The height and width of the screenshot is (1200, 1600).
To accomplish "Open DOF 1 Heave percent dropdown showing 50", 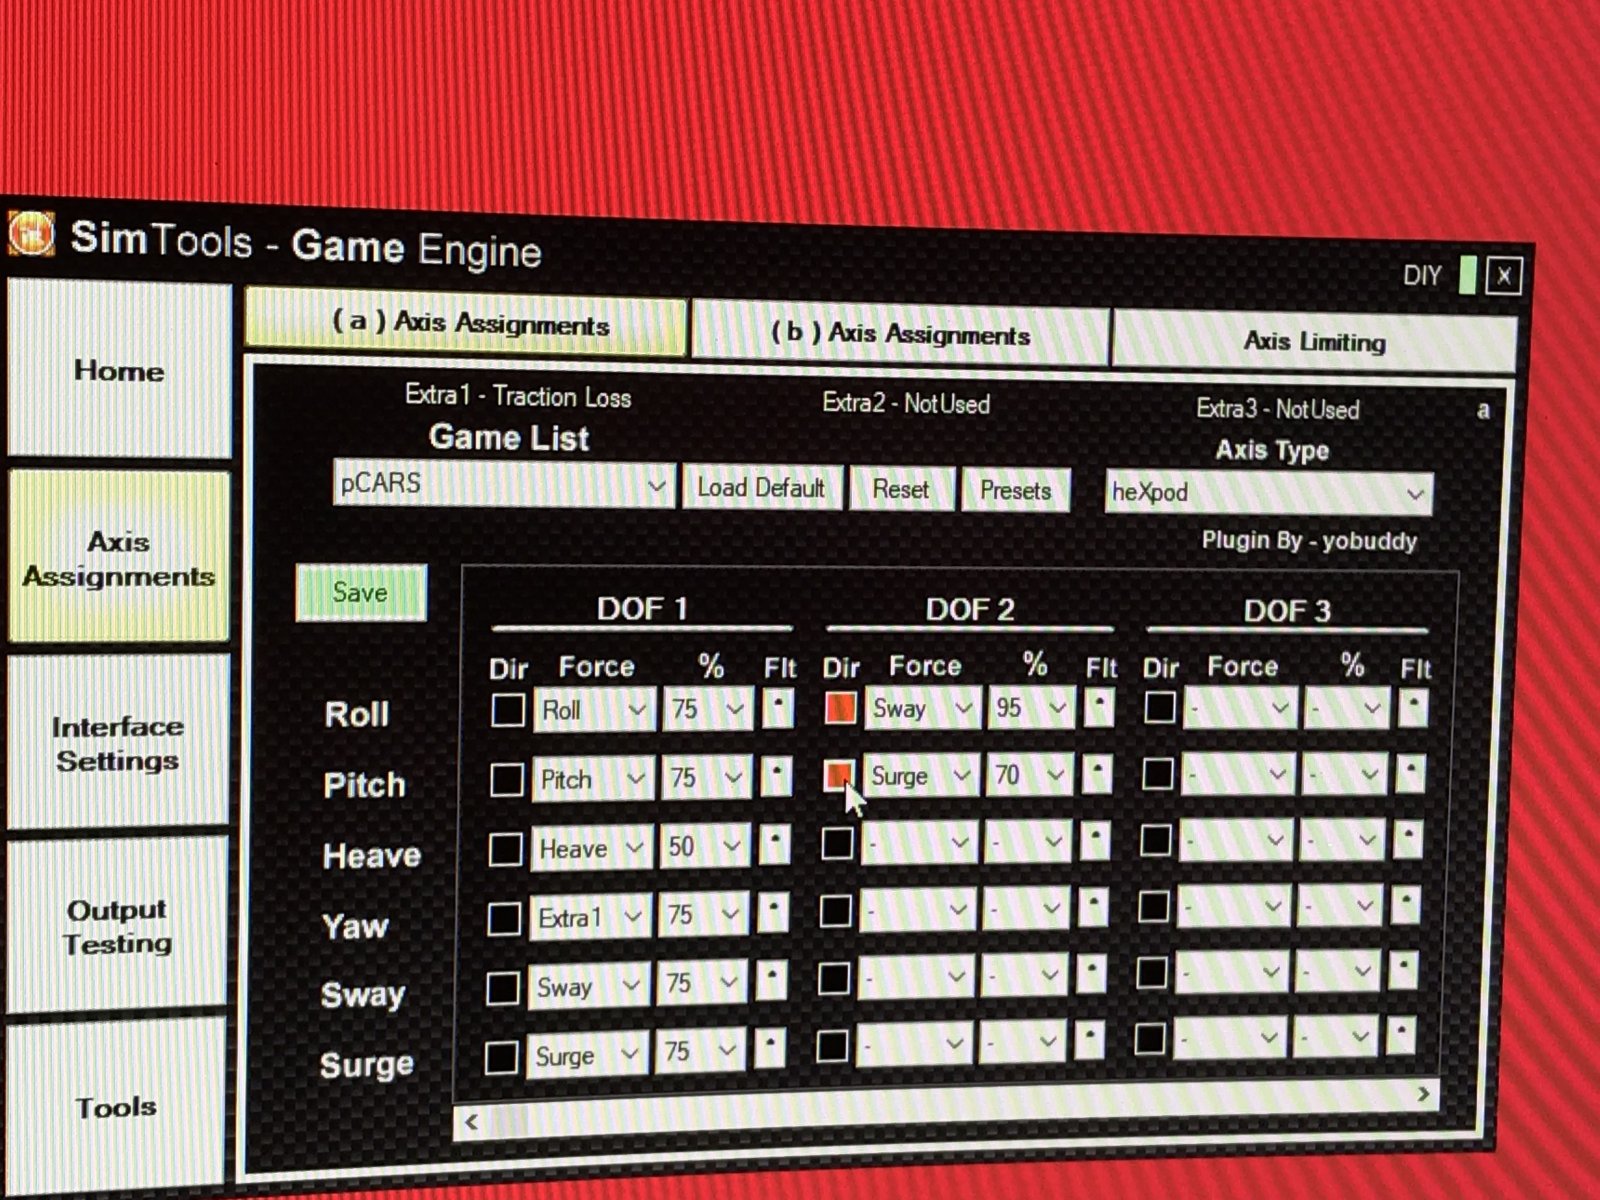I will pos(705,846).
